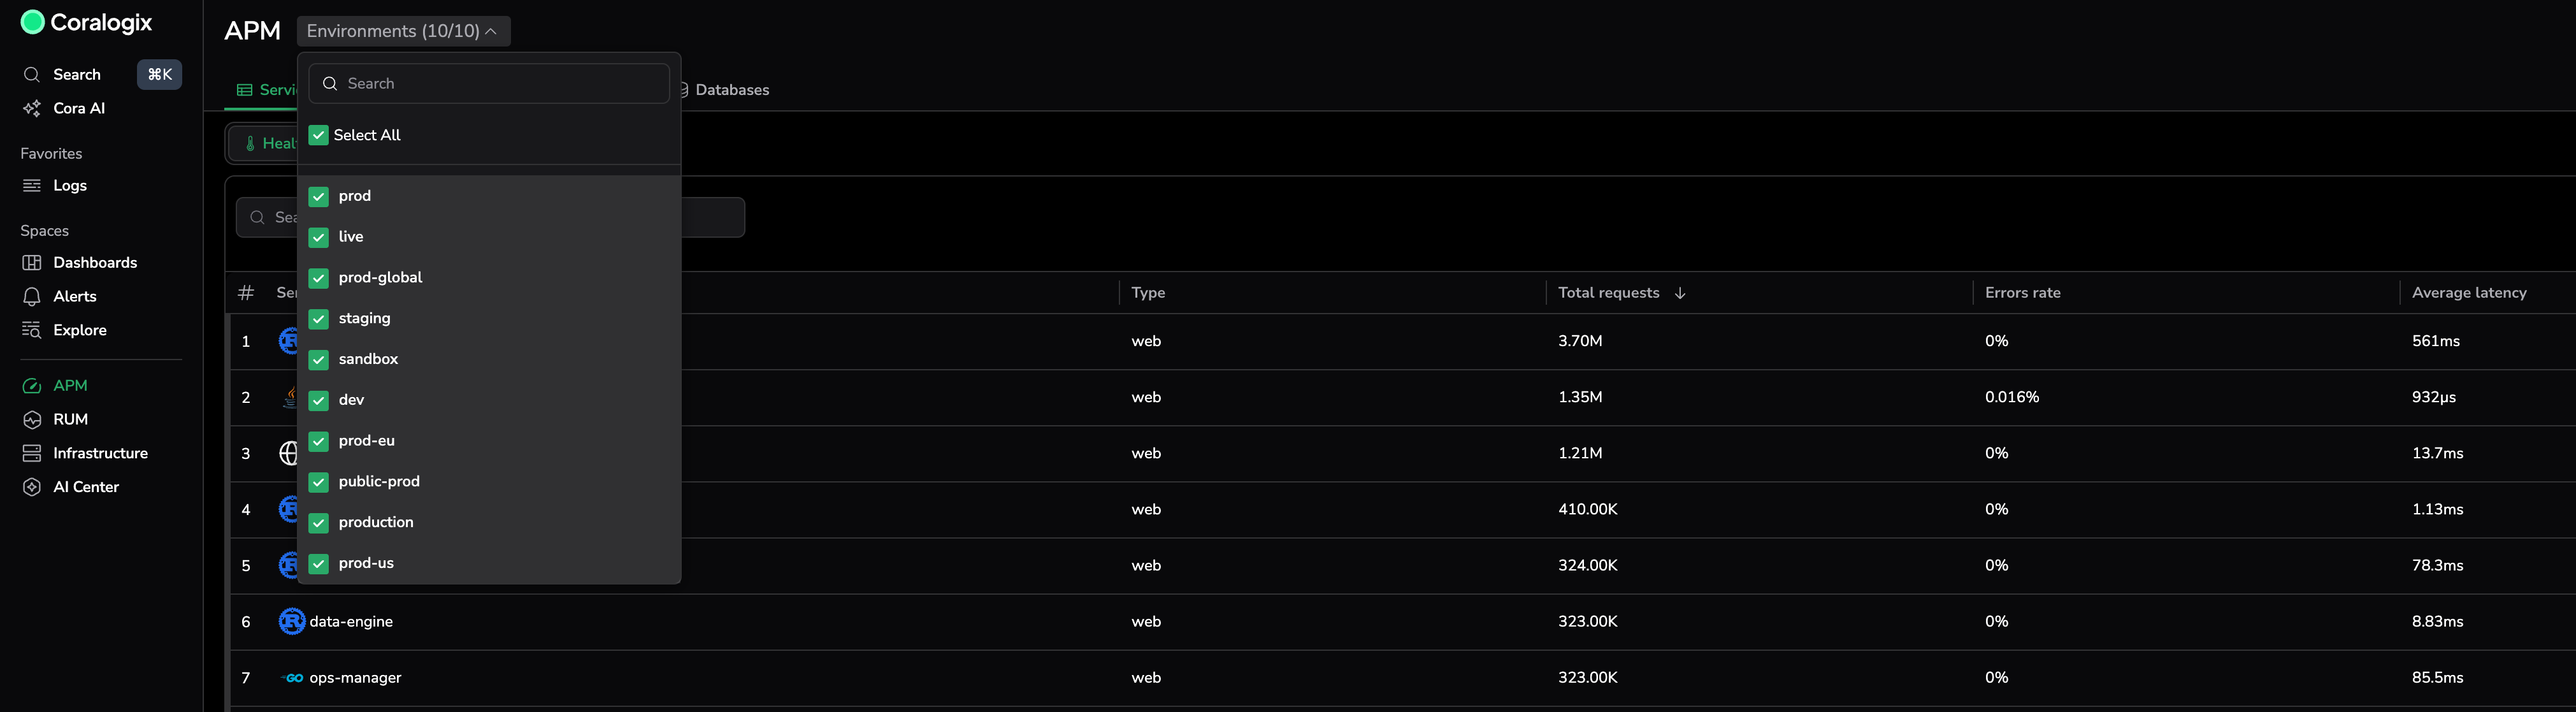Viewport: 2576px width, 712px height.
Task: Sort by Total requests column arrow
Action: pyautogui.click(x=1680, y=293)
